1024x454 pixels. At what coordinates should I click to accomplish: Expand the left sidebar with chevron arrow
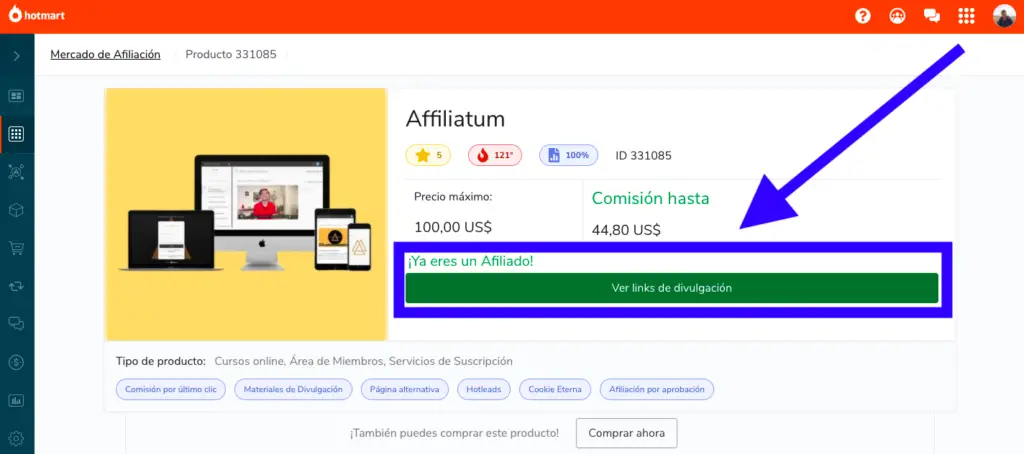(17, 56)
